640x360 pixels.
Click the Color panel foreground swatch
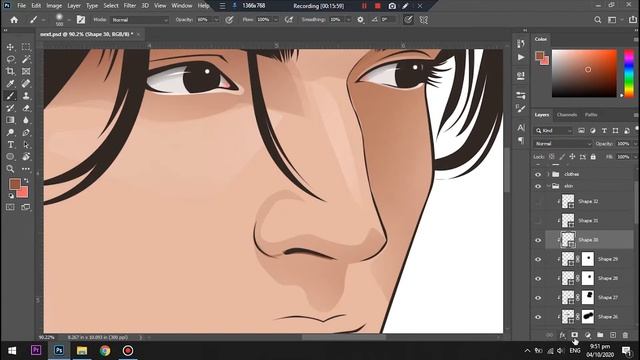point(540,55)
